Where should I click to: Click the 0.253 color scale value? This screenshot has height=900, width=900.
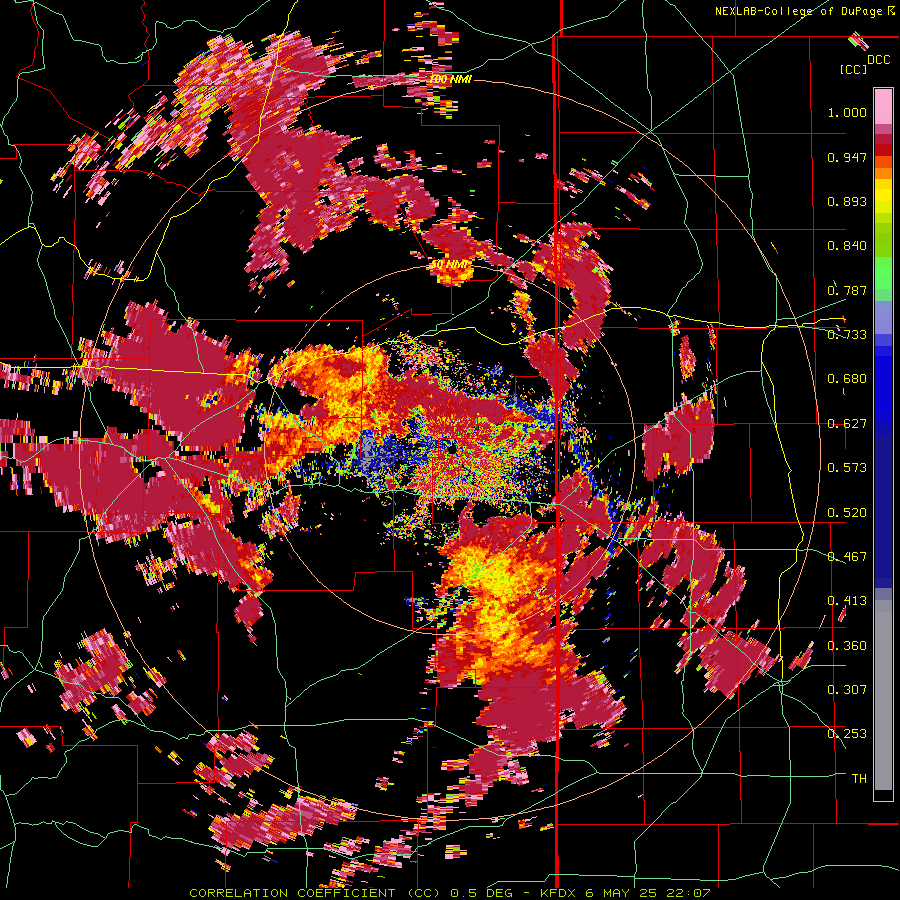click(847, 734)
